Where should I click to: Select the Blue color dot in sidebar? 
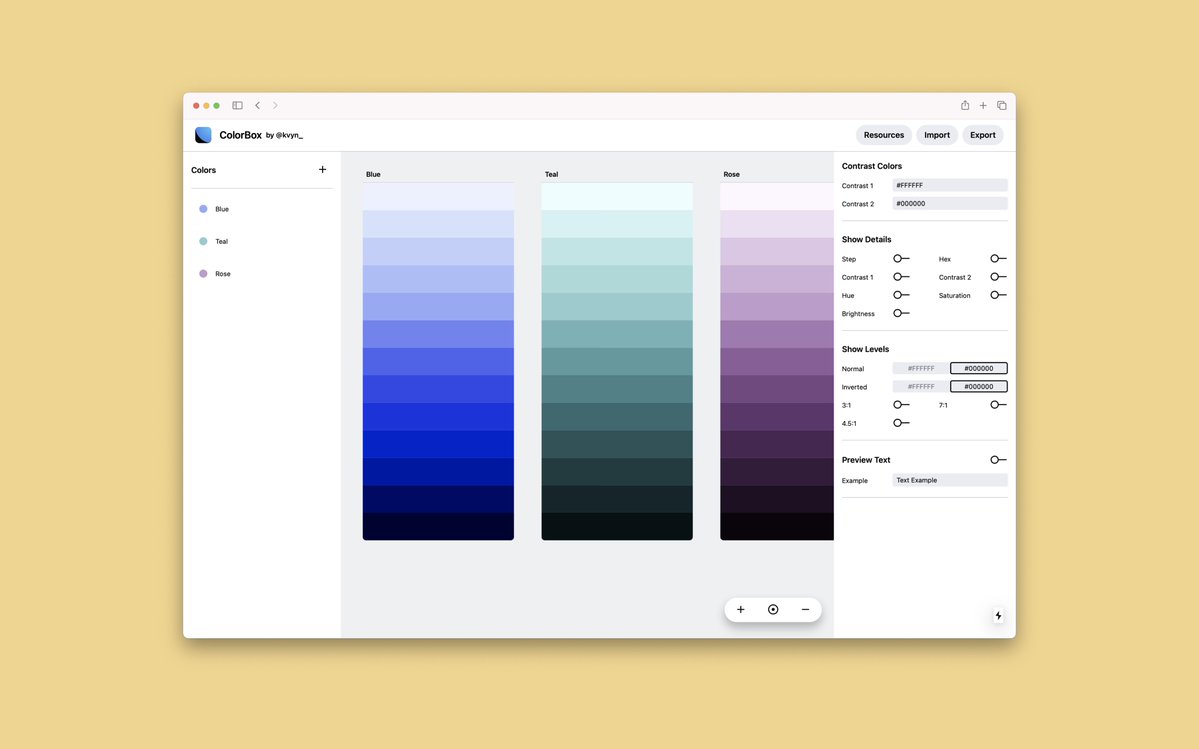point(203,209)
